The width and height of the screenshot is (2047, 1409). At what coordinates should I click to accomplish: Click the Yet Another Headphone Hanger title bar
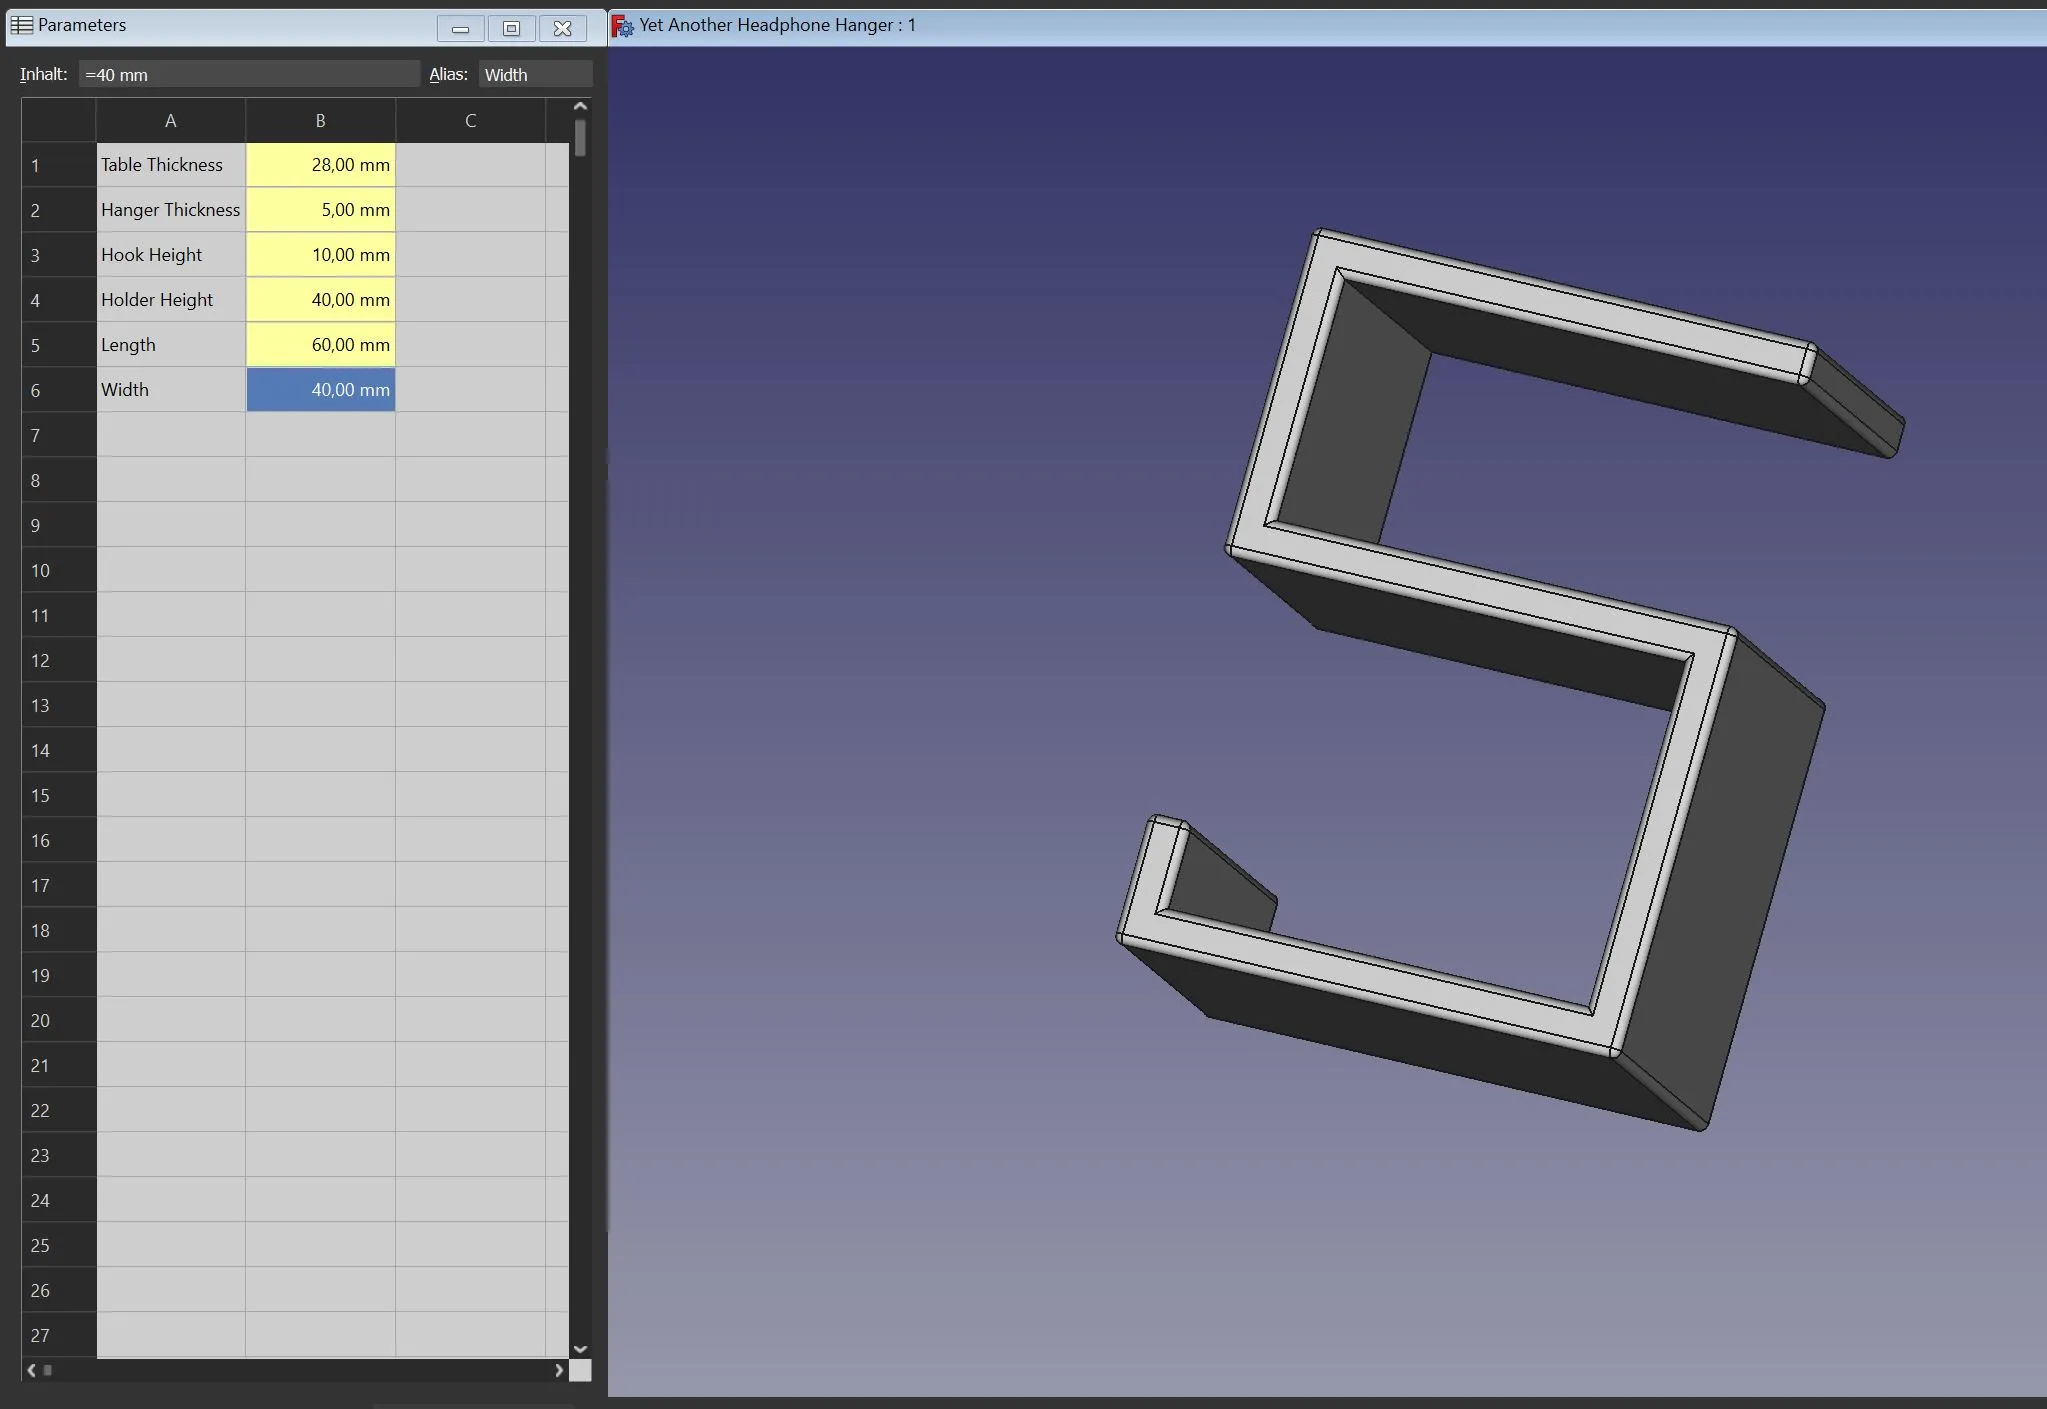click(x=1300, y=25)
